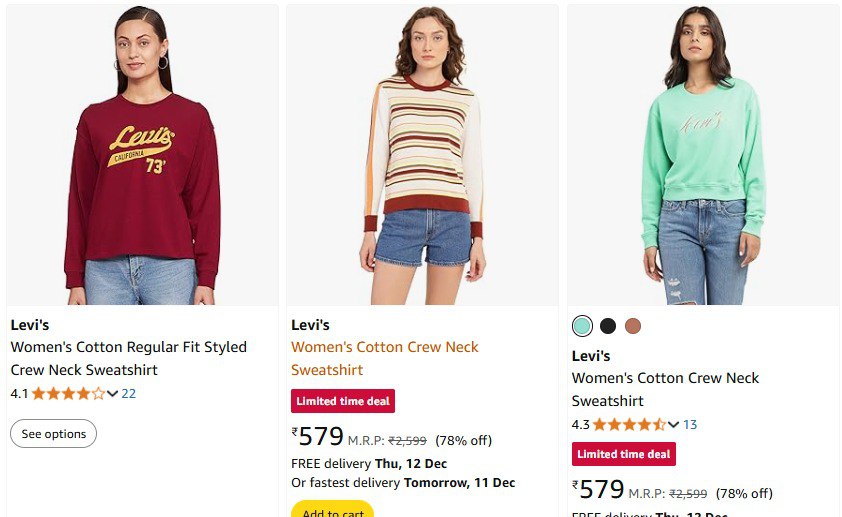Click the 4.1 star rating icons

pos(68,394)
